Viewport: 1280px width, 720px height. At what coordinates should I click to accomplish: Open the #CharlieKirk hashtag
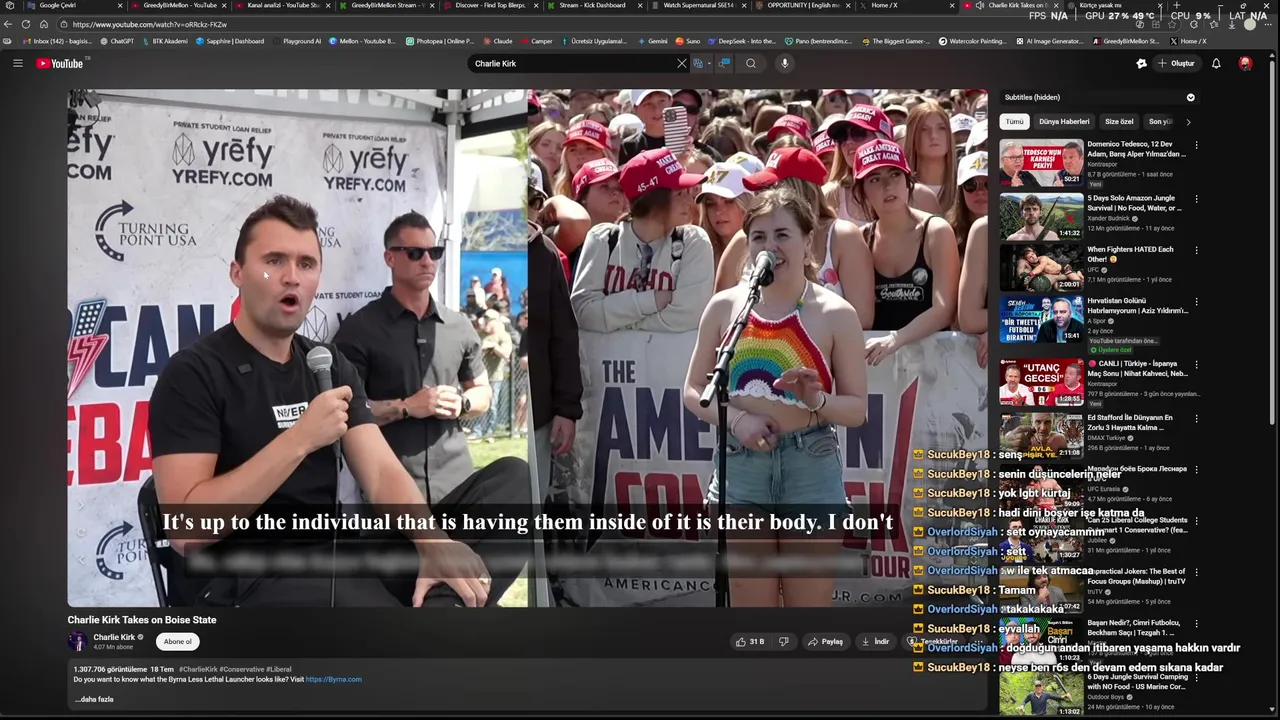coord(198,669)
